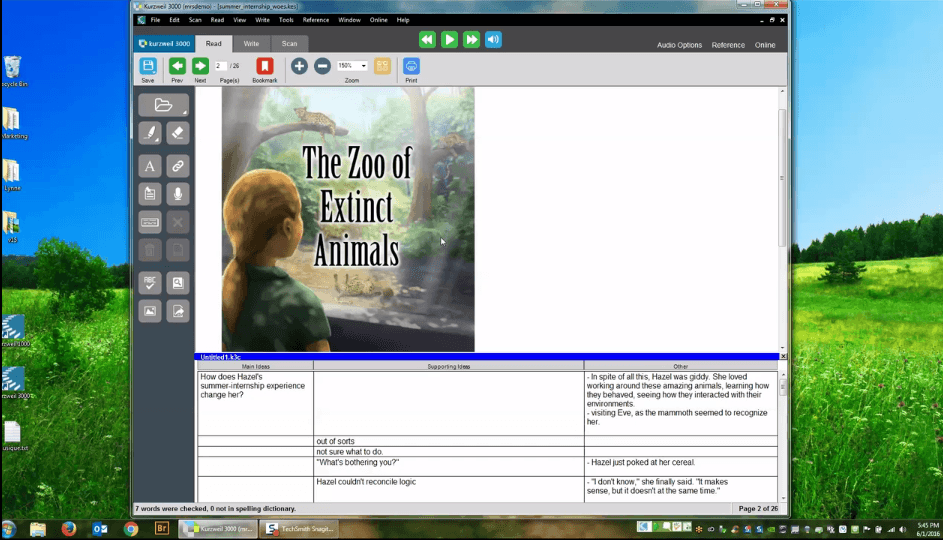Switch to the Write tab
This screenshot has width=943, height=540.
[251, 44]
